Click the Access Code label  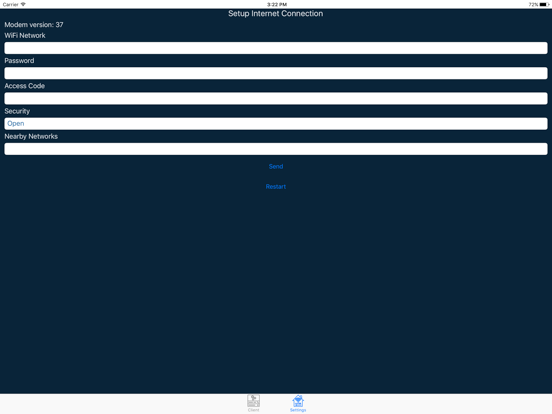coord(24,86)
